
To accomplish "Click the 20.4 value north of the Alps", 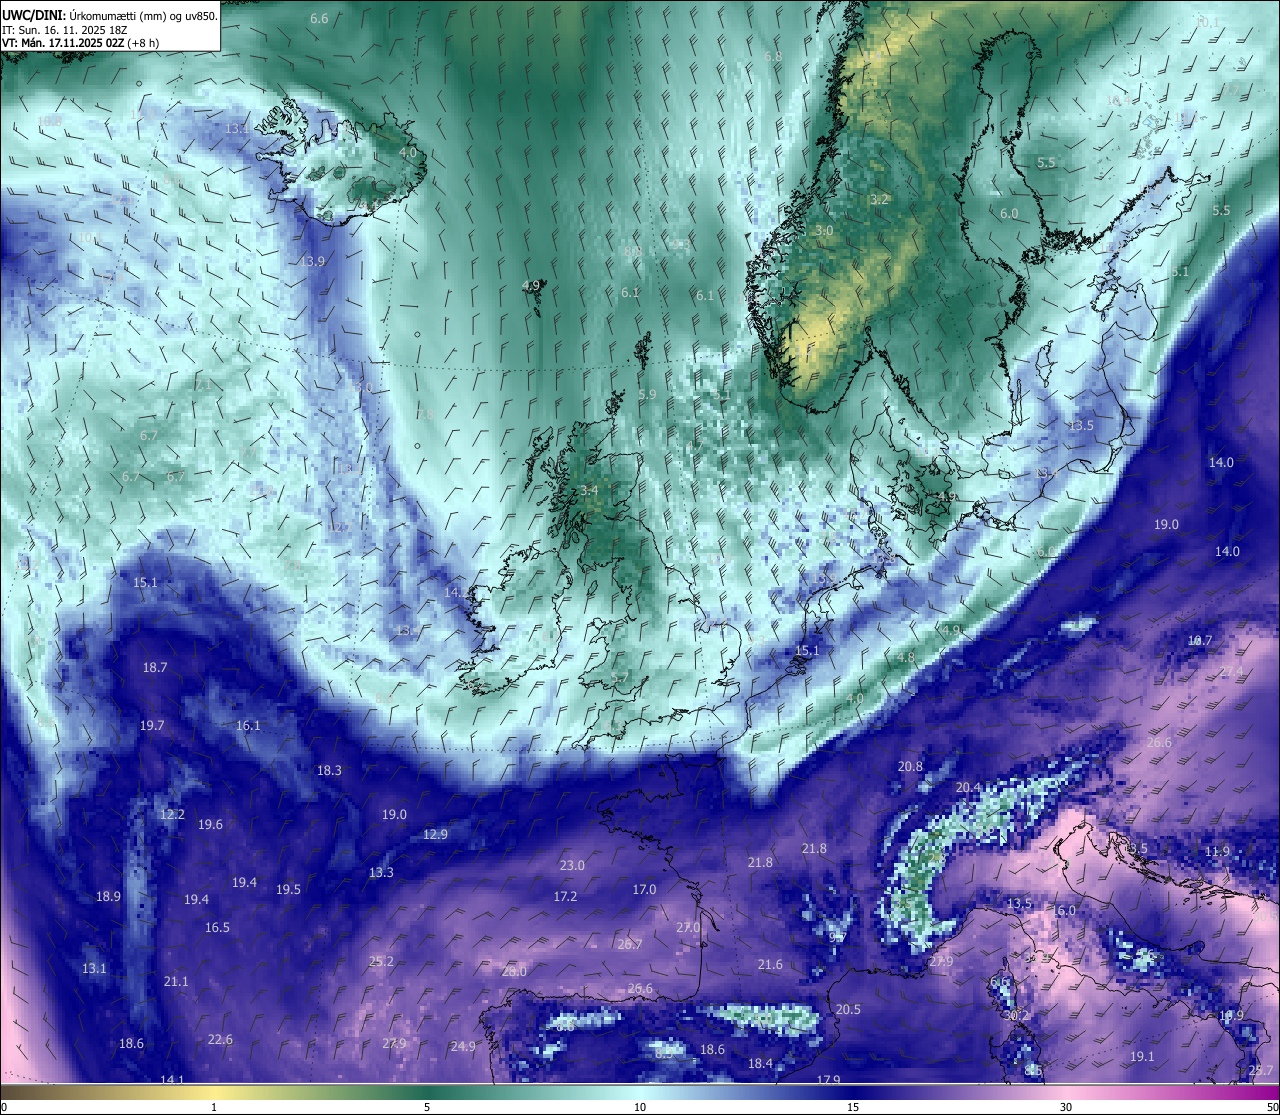I will pos(968,788).
